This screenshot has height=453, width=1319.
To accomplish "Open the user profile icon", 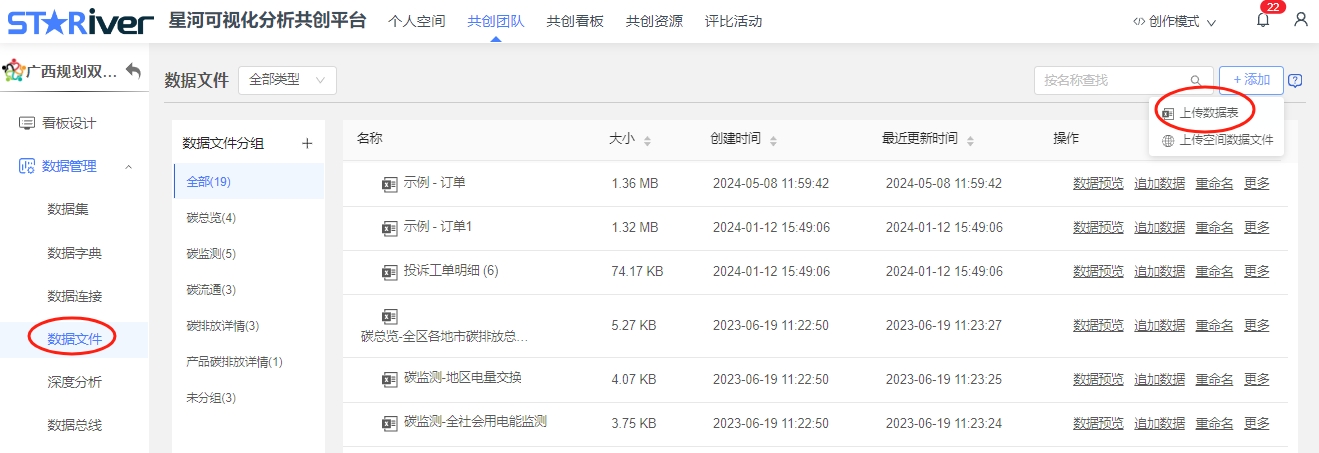I will pos(1300,20).
